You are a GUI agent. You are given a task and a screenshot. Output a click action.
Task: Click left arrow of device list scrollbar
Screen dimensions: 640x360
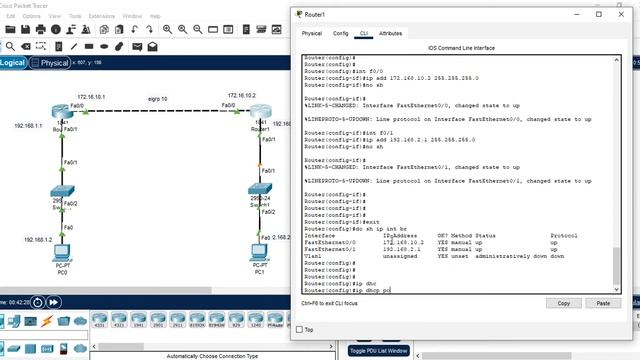click(x=94, y=347)
